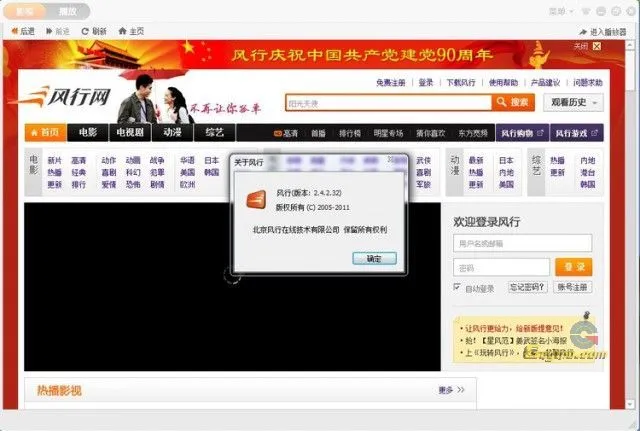This screenshot has height=431, width=640.
Task: Select the 华语 region link
Action: (187, 160)
